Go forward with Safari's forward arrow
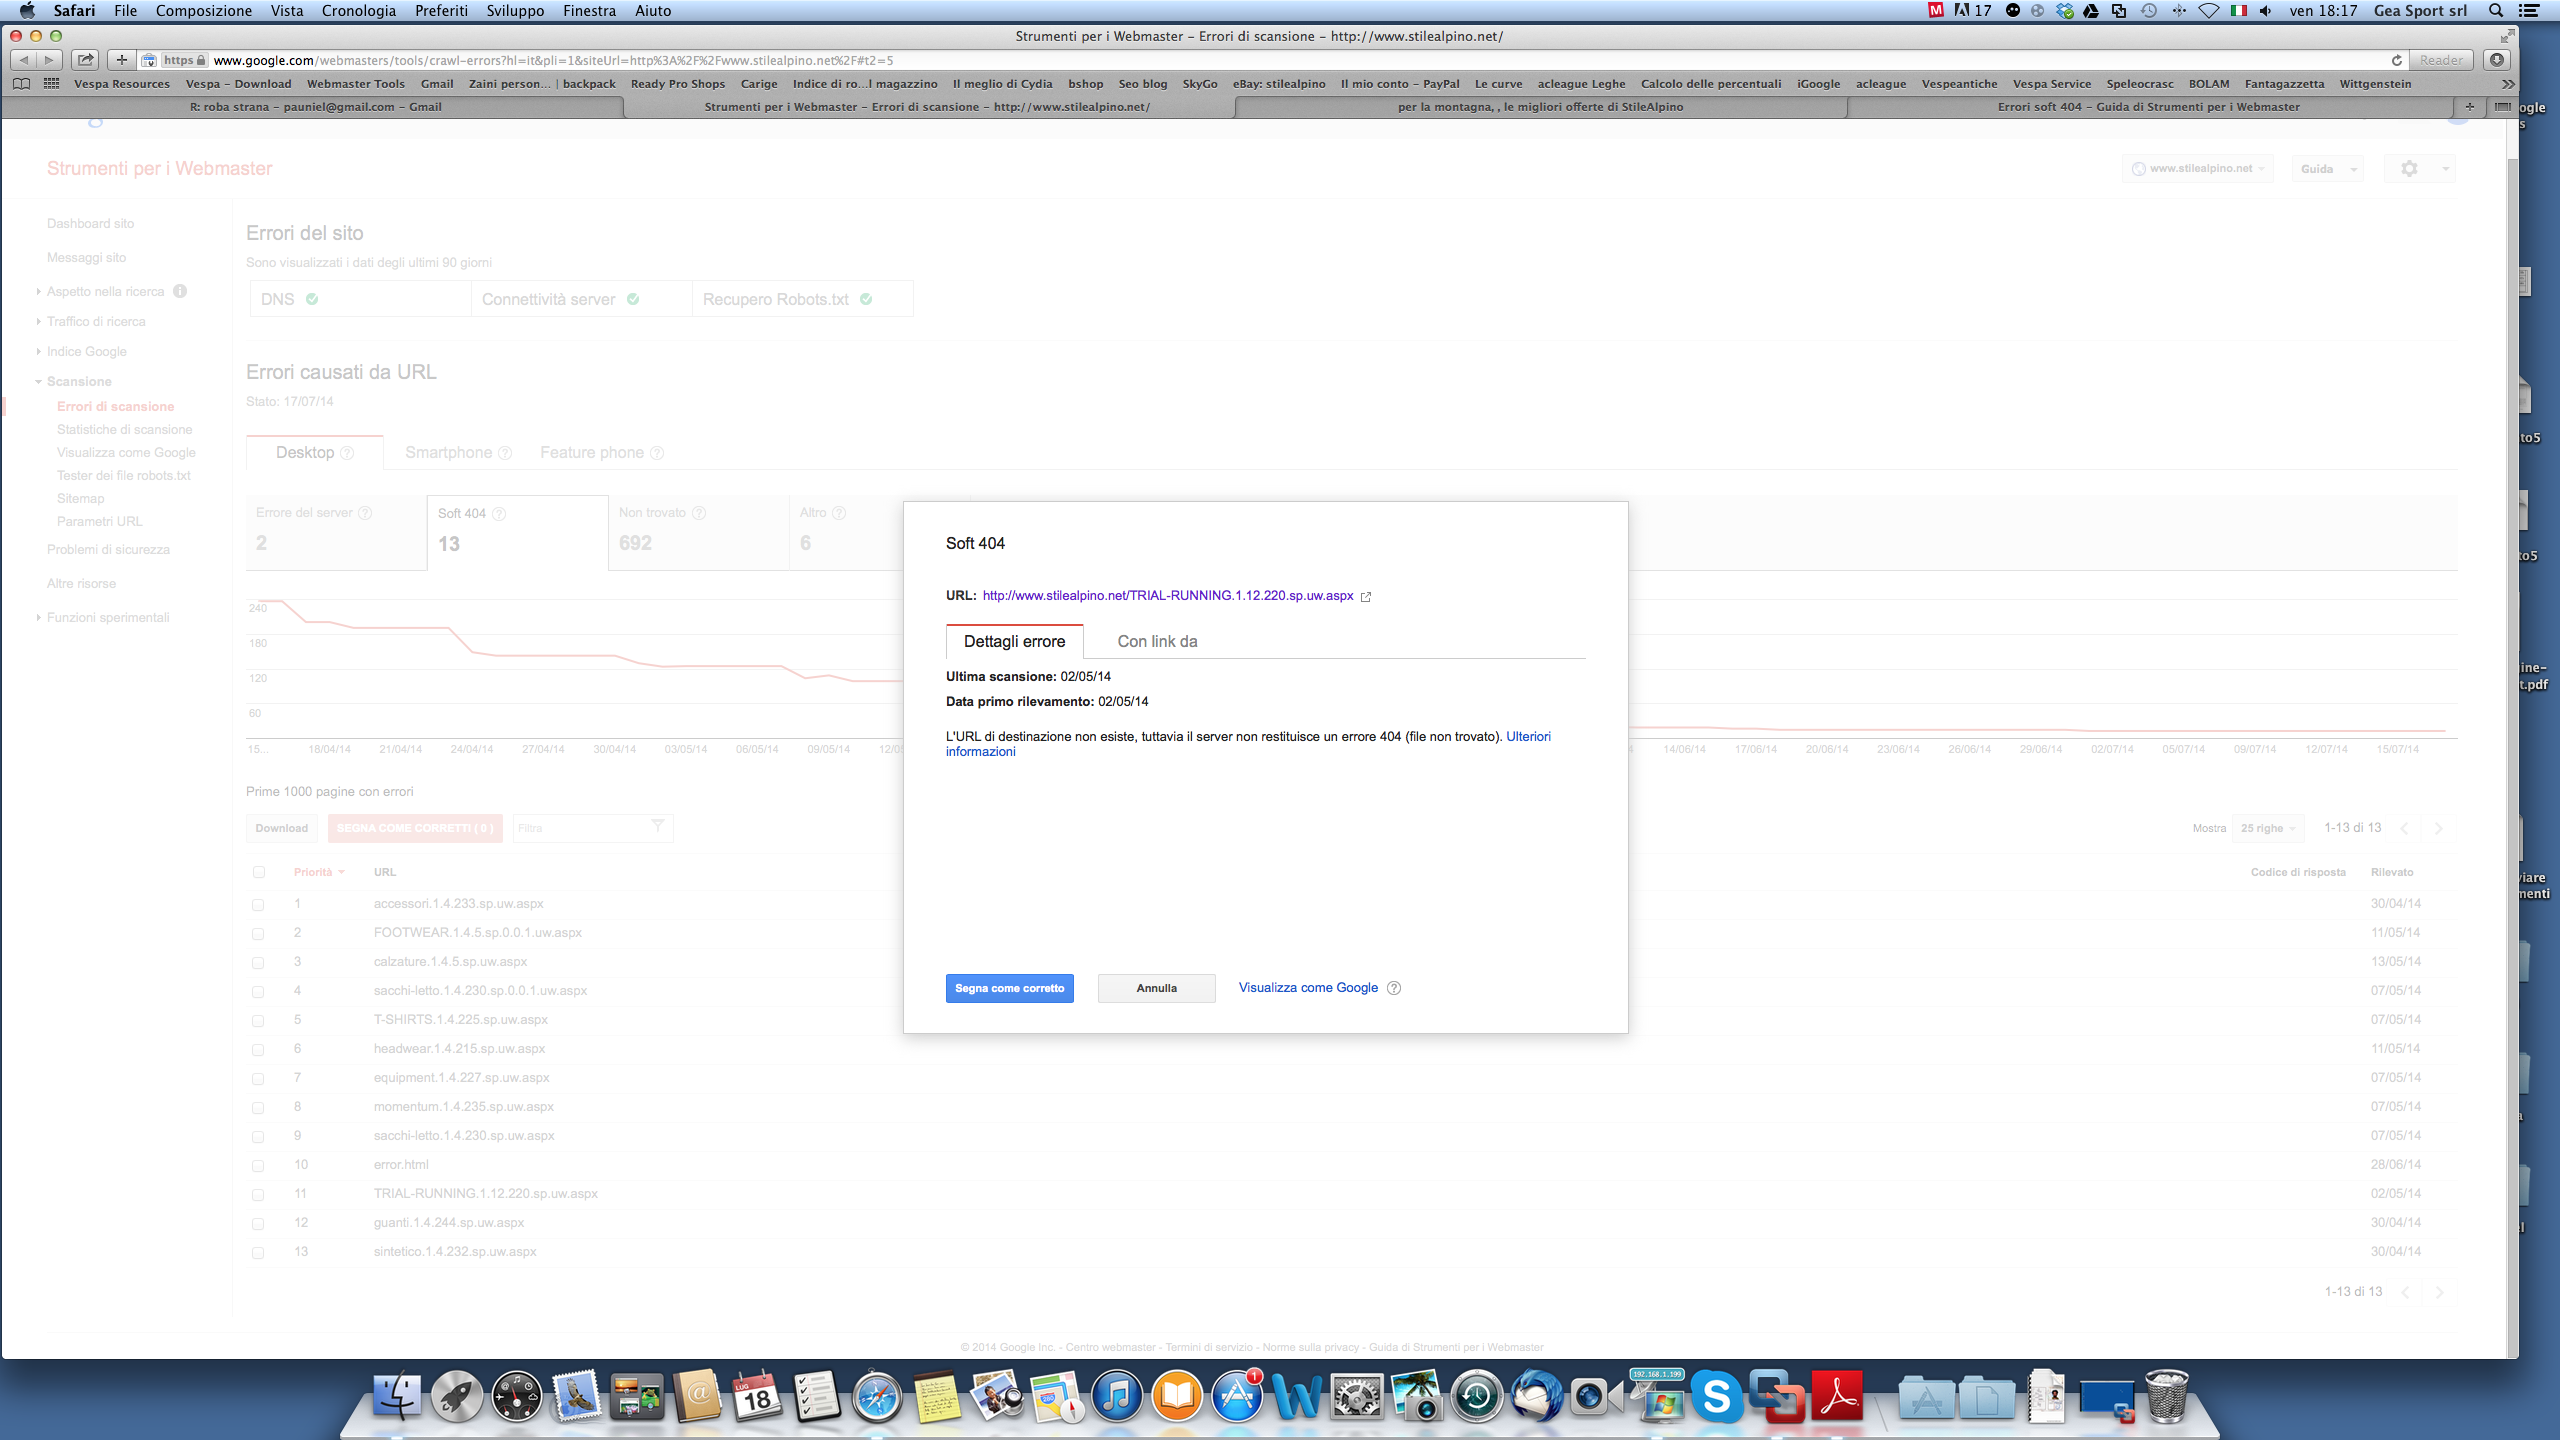The image size is (2560, 1440). tap(49, 60)
